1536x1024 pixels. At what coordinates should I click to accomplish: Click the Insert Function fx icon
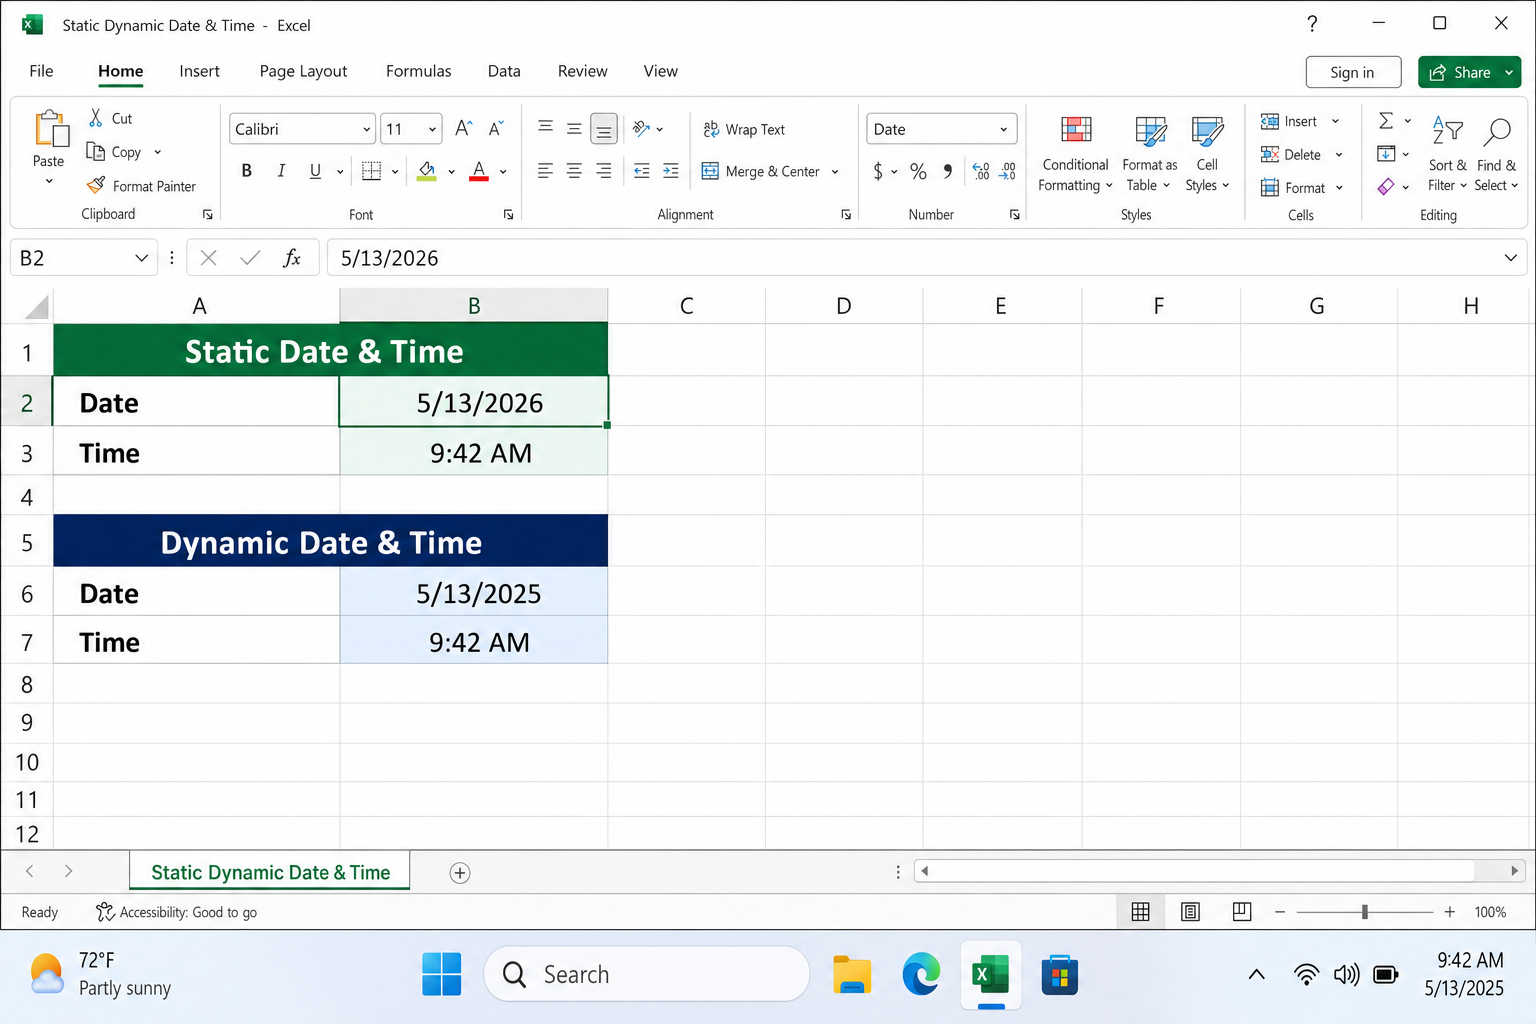pyautogui.click(x=292, y=258)
